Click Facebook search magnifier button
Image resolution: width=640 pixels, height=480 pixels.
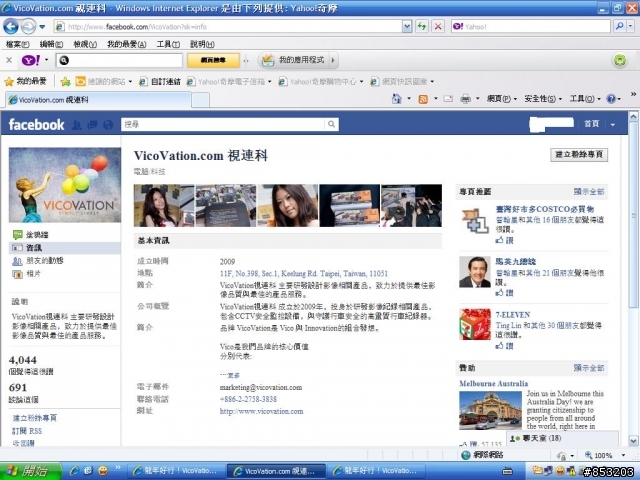coord(331,124)
